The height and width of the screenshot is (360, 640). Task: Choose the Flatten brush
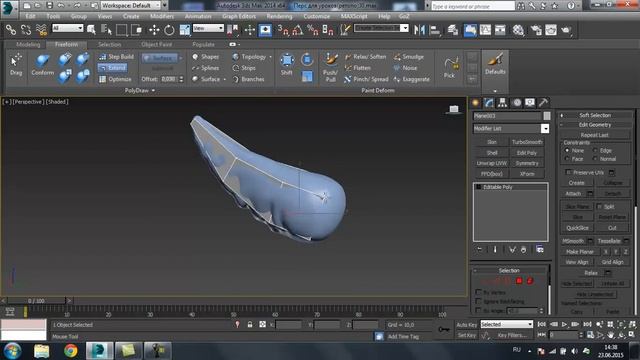[x=358, y=68]
